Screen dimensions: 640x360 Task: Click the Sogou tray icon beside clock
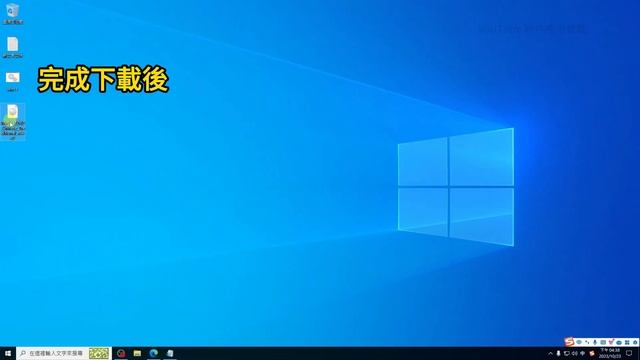(592, 353)
